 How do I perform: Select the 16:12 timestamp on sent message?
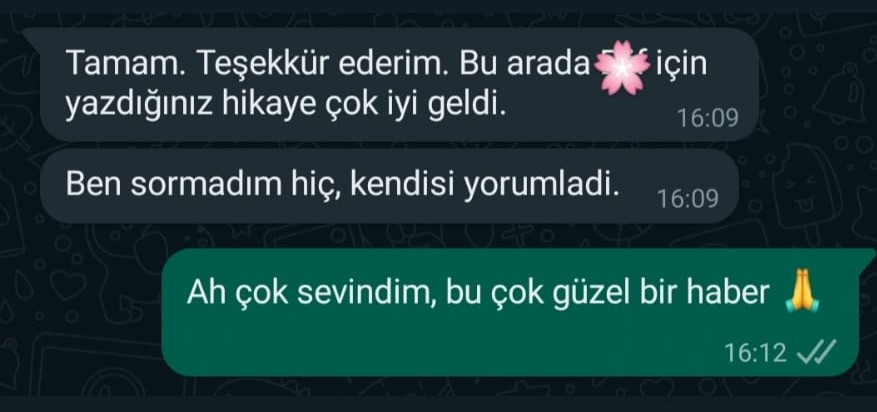755,353
